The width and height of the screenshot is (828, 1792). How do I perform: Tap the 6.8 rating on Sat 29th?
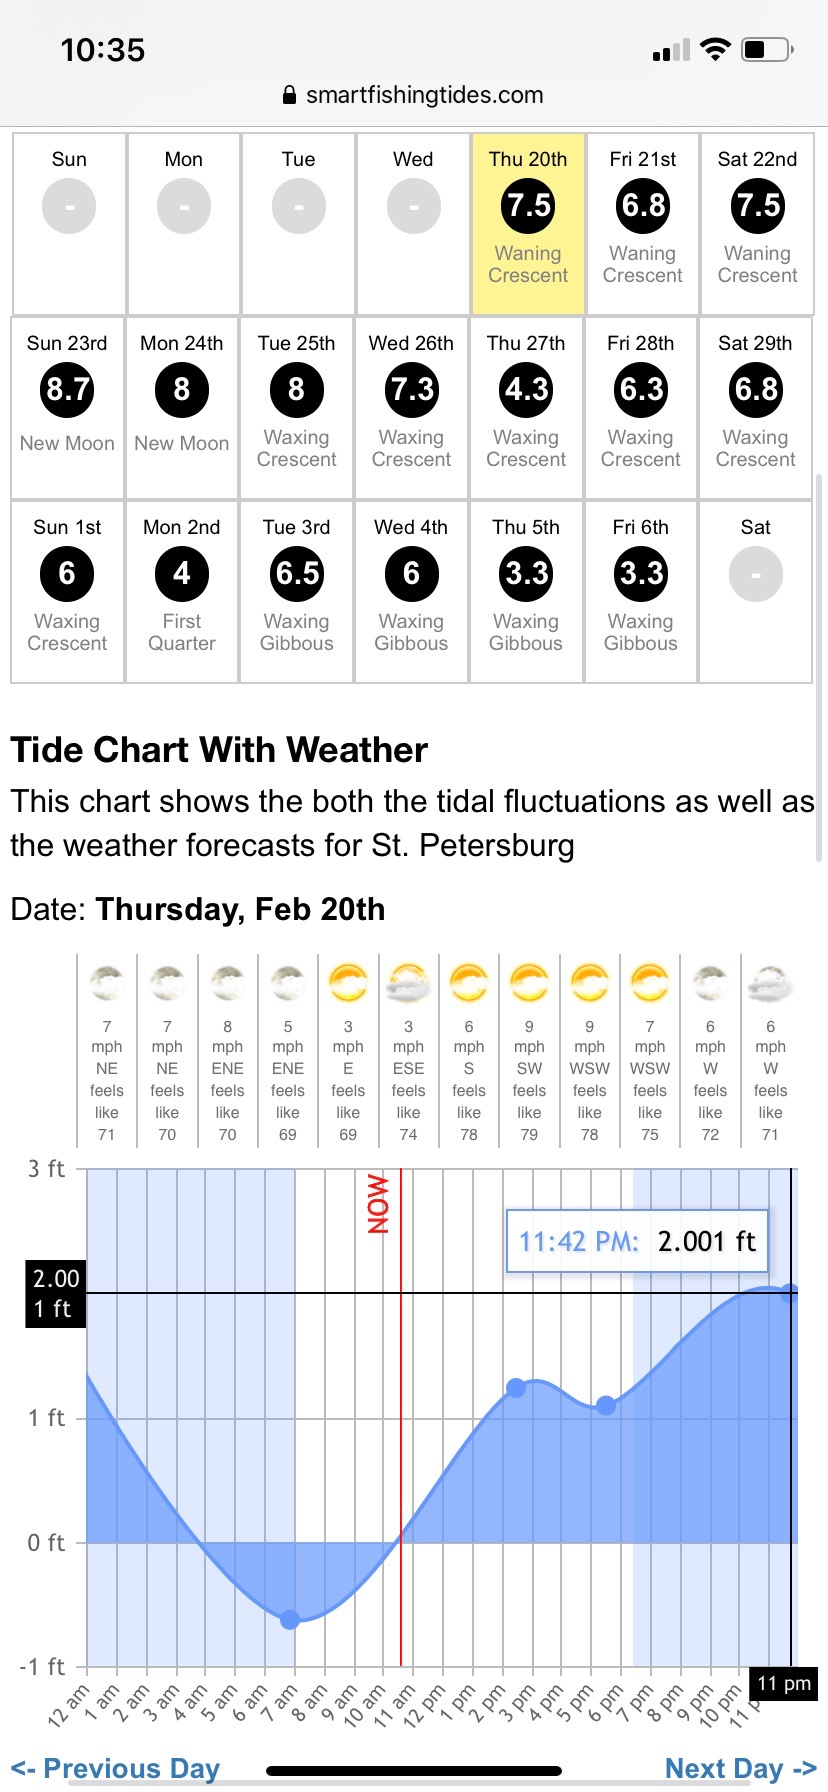tap(756, 389)
